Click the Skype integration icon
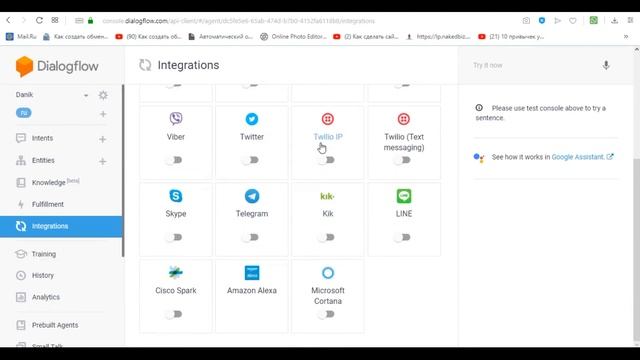 click(x=176, y=196)
